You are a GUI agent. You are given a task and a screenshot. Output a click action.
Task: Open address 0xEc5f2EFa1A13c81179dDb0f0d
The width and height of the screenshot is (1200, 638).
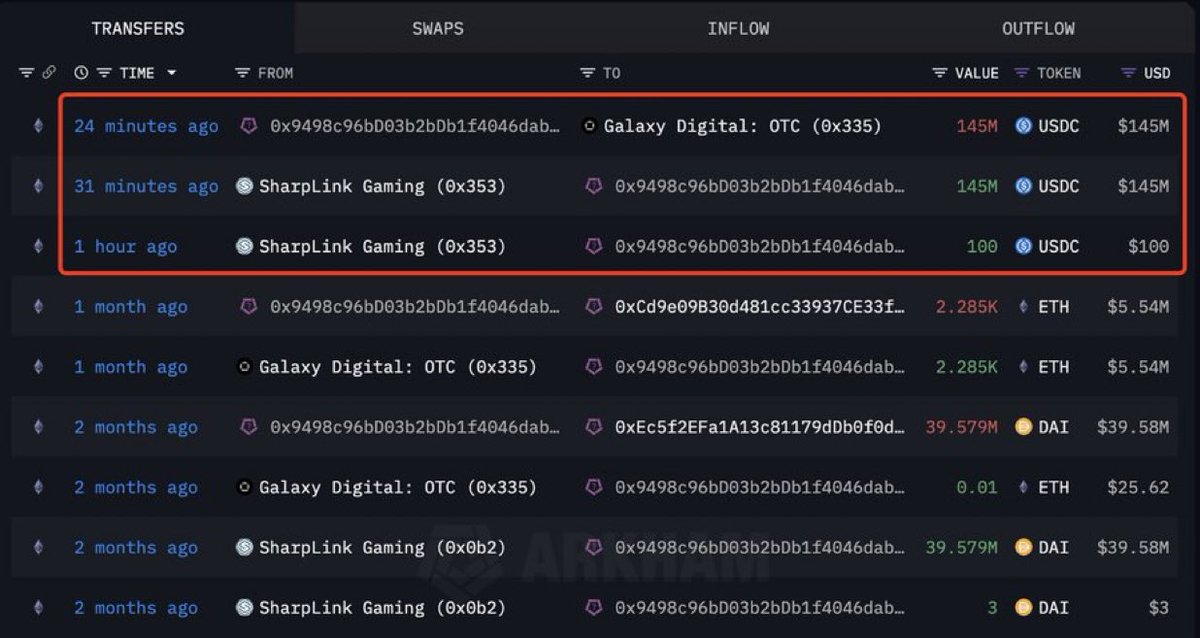coord(759,427)
